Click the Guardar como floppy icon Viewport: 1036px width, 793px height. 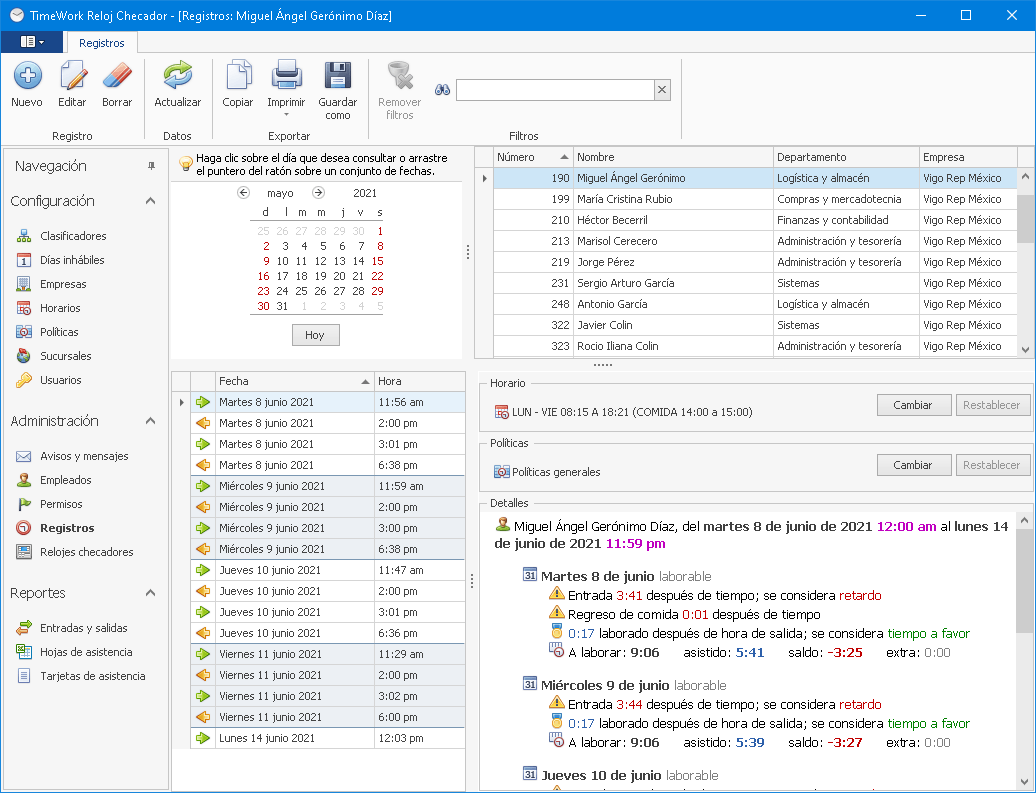point(338,77)
